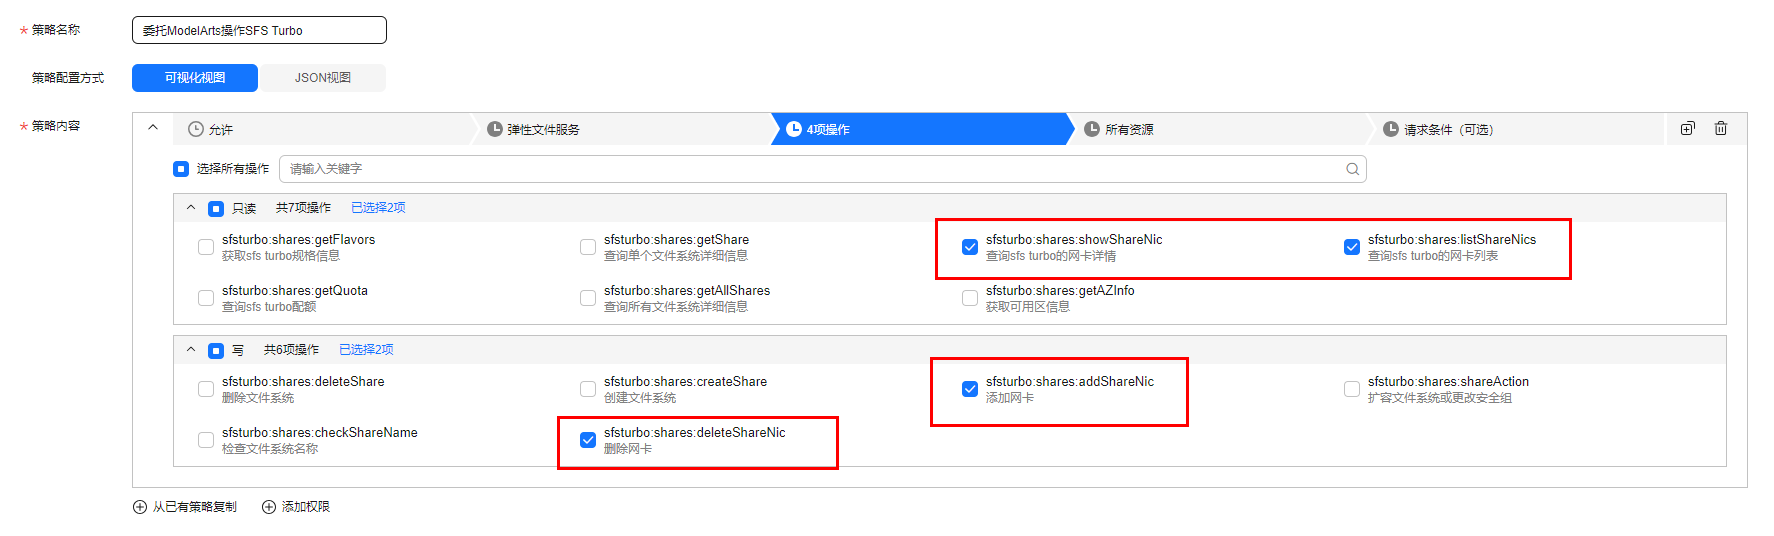
Task: Uncheck sfsturbo:shares:listShareNics checkbox
Action: 1352,247
